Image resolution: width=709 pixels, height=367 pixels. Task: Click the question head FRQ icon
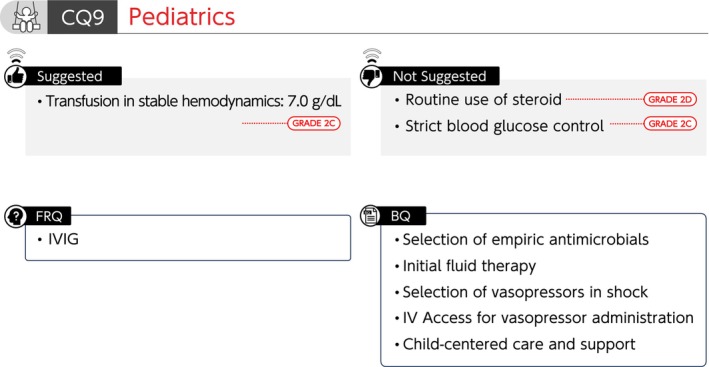(16, 216)
